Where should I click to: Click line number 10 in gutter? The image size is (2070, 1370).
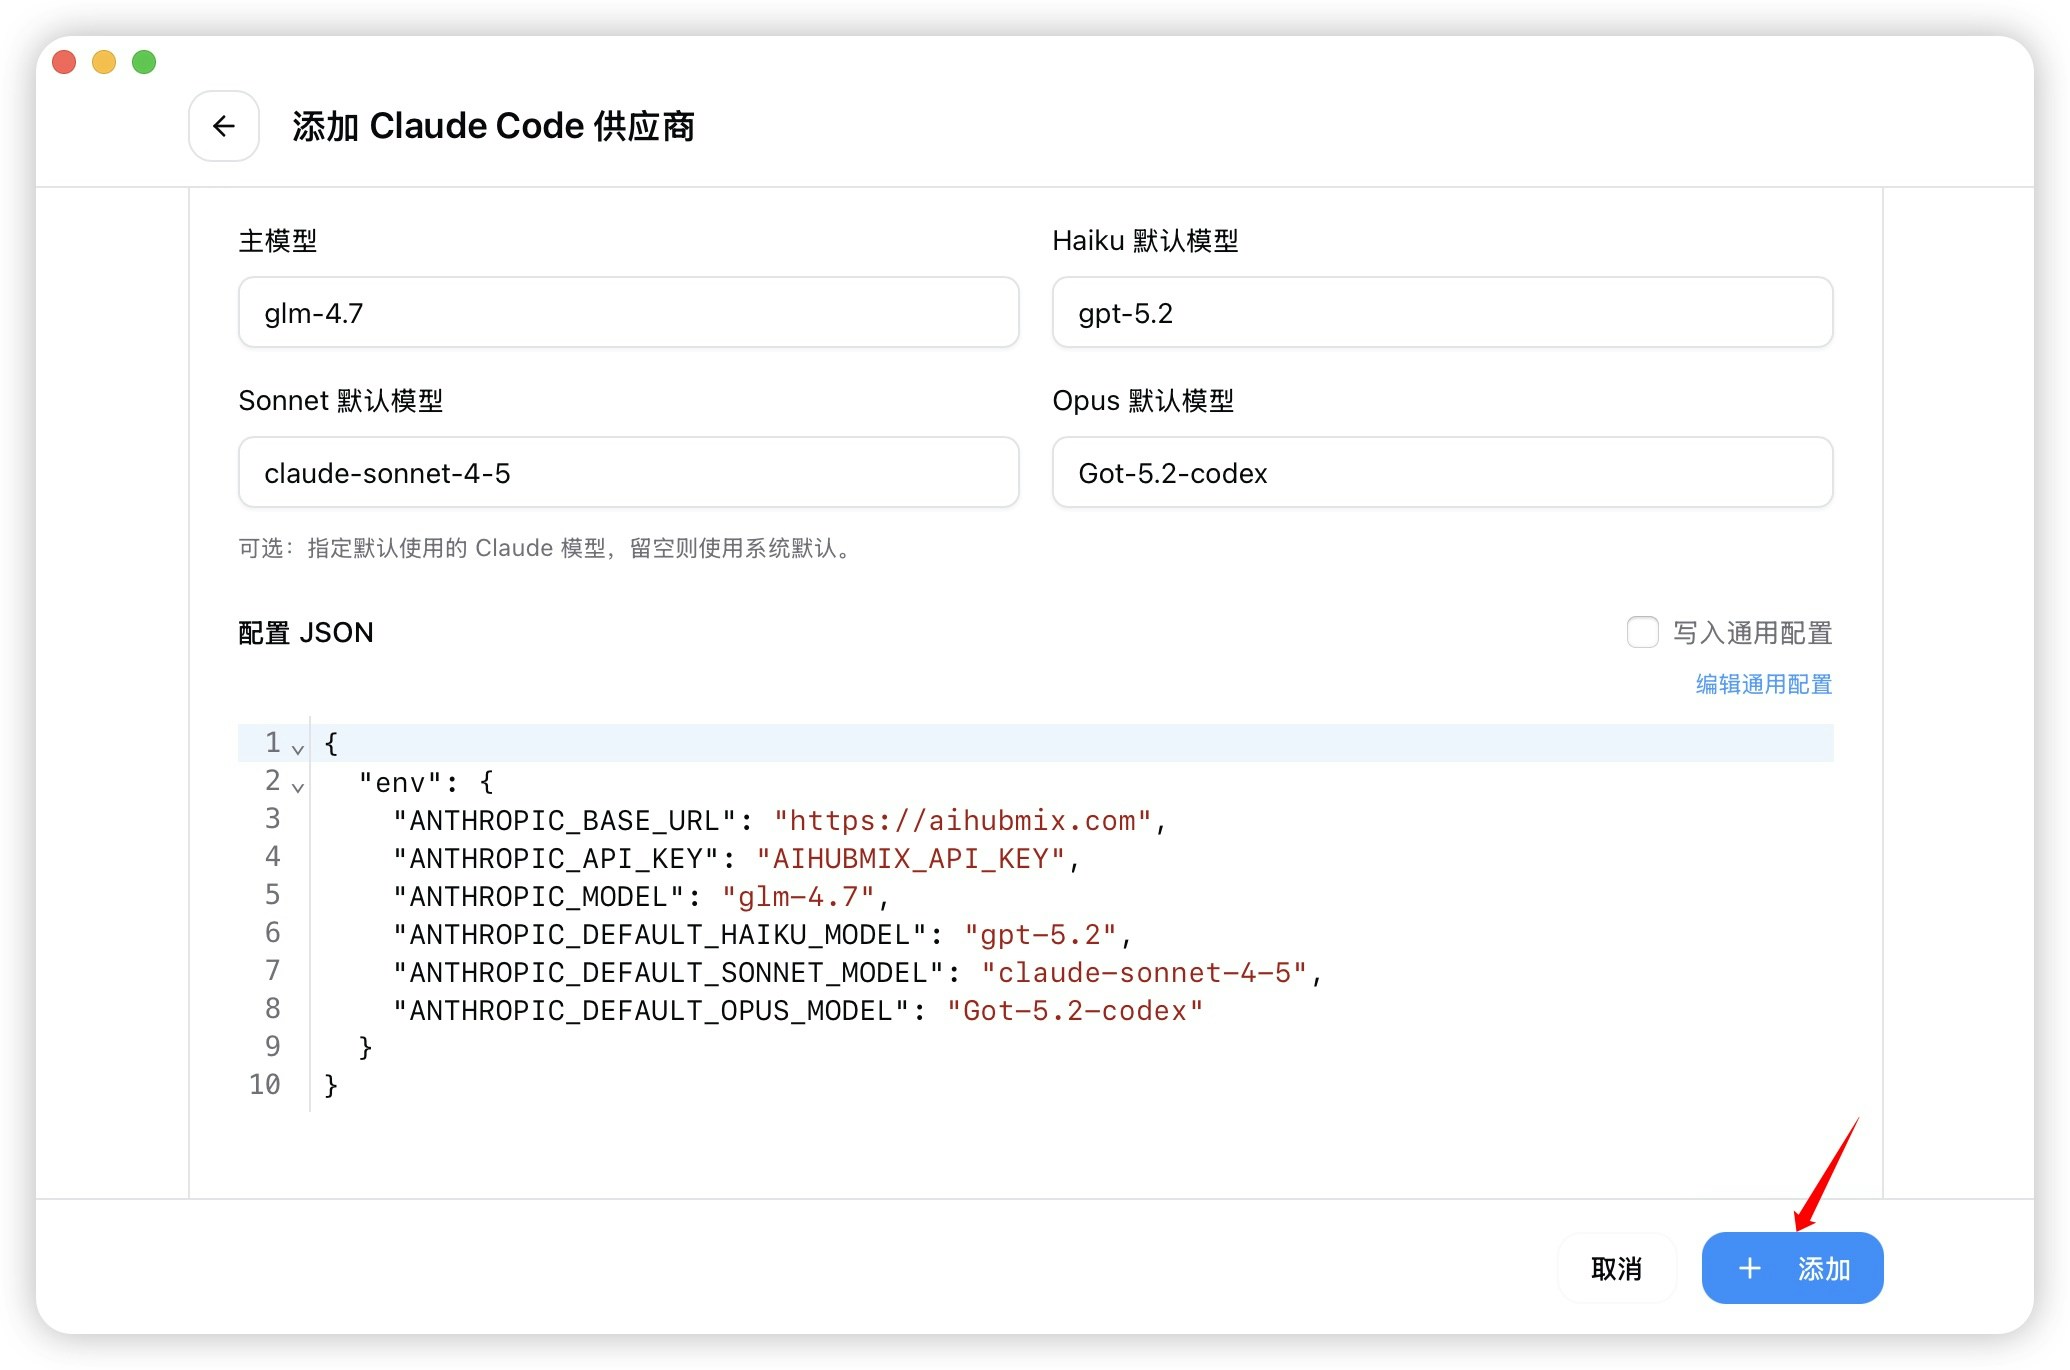tap(265, 1085)
